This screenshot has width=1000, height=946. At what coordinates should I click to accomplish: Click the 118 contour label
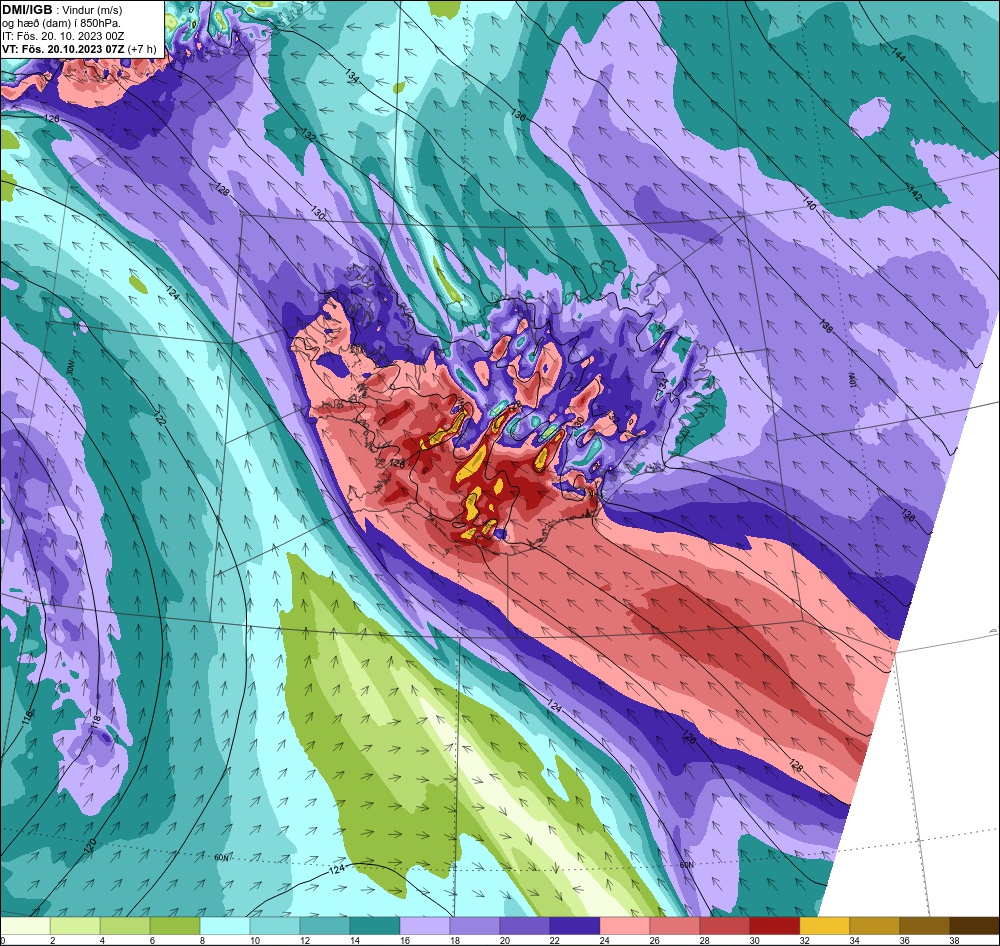point(96,721)
